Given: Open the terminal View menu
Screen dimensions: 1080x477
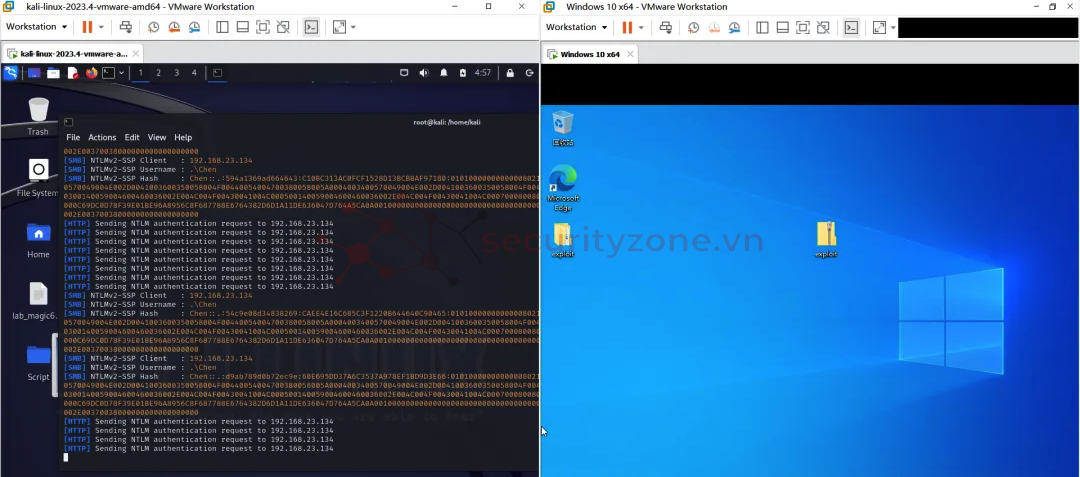Looking at the screenshot, I should [157, 138].
